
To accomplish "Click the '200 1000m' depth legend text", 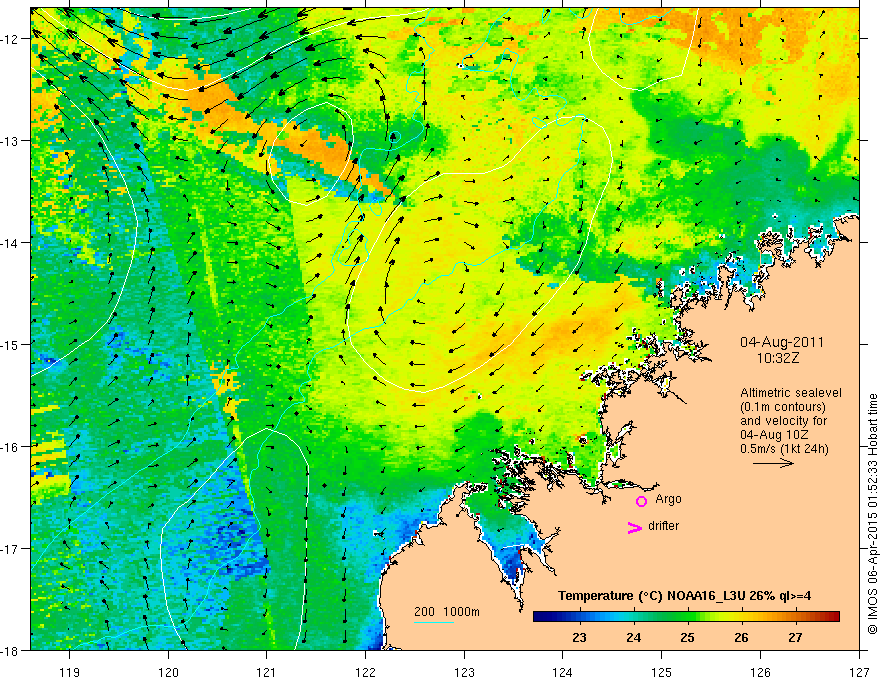I will pyautogui.click(x=447, y=612).
